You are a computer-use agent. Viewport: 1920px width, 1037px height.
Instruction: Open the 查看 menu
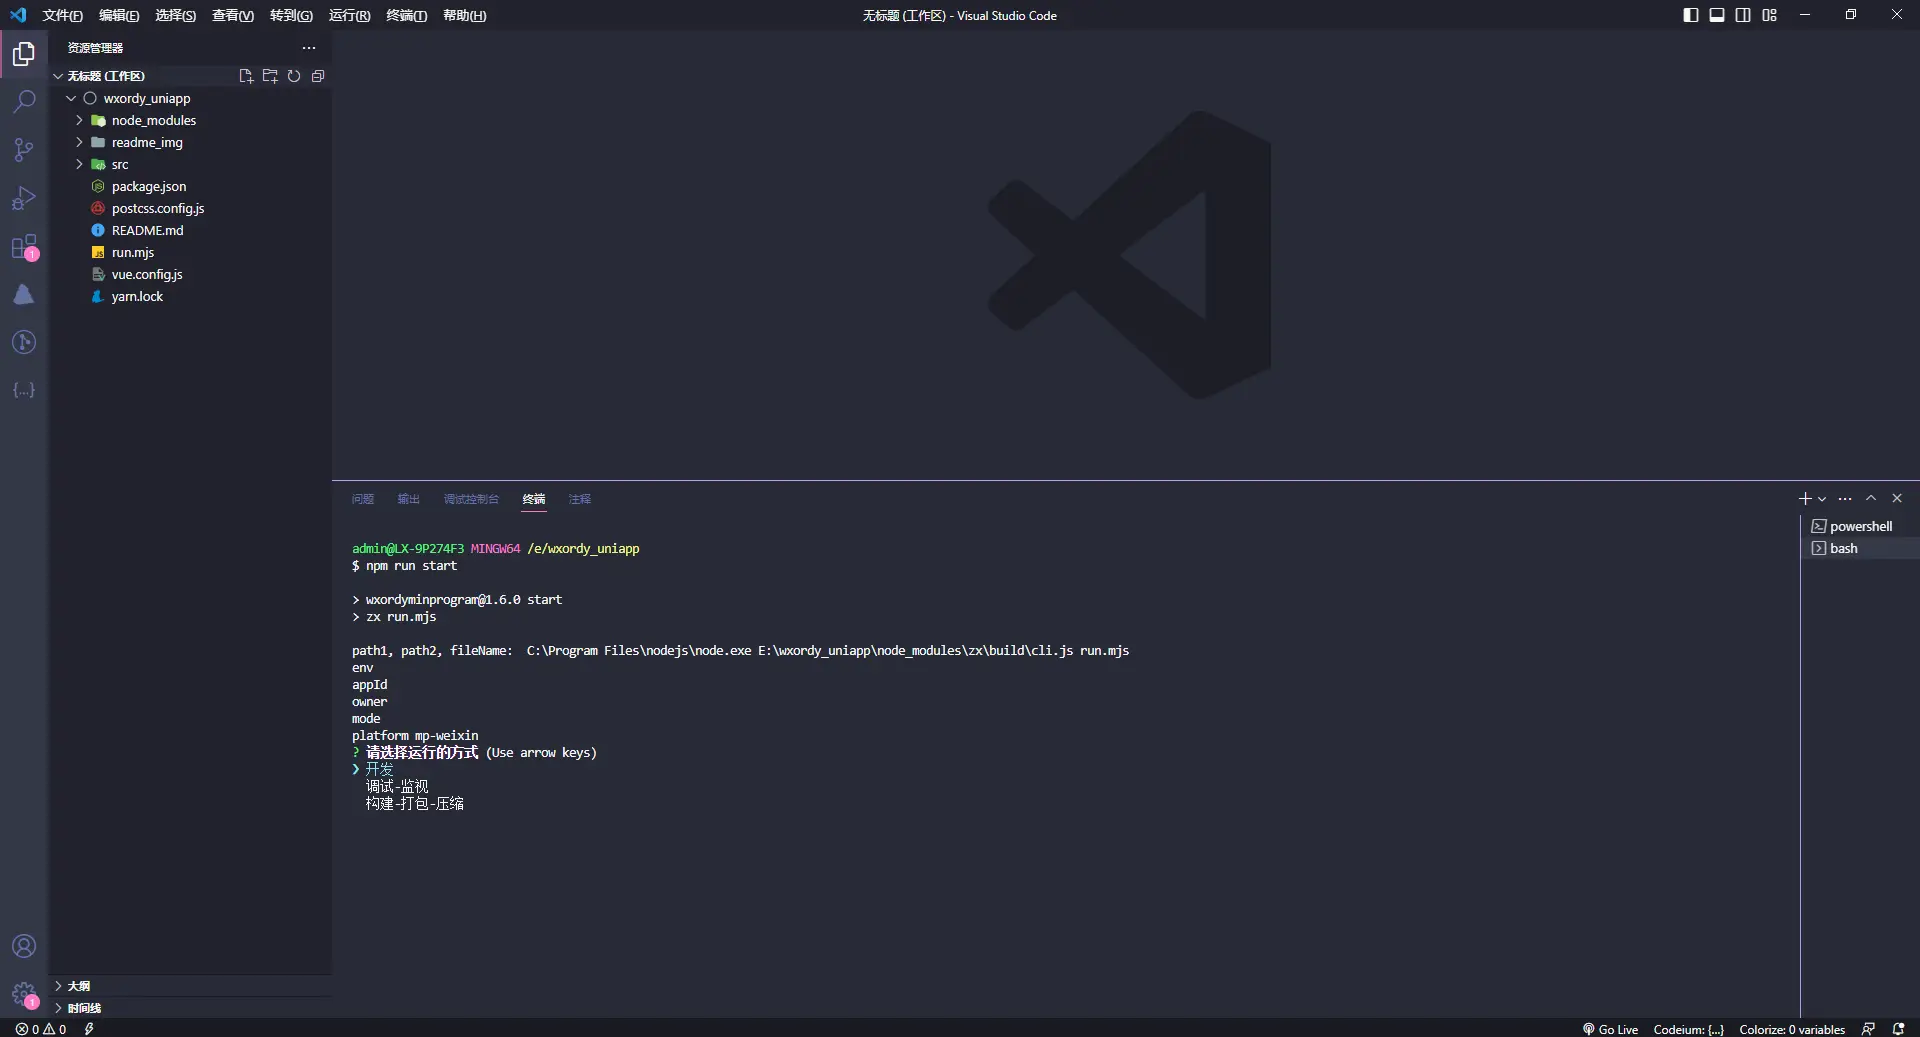coord(233,15)
